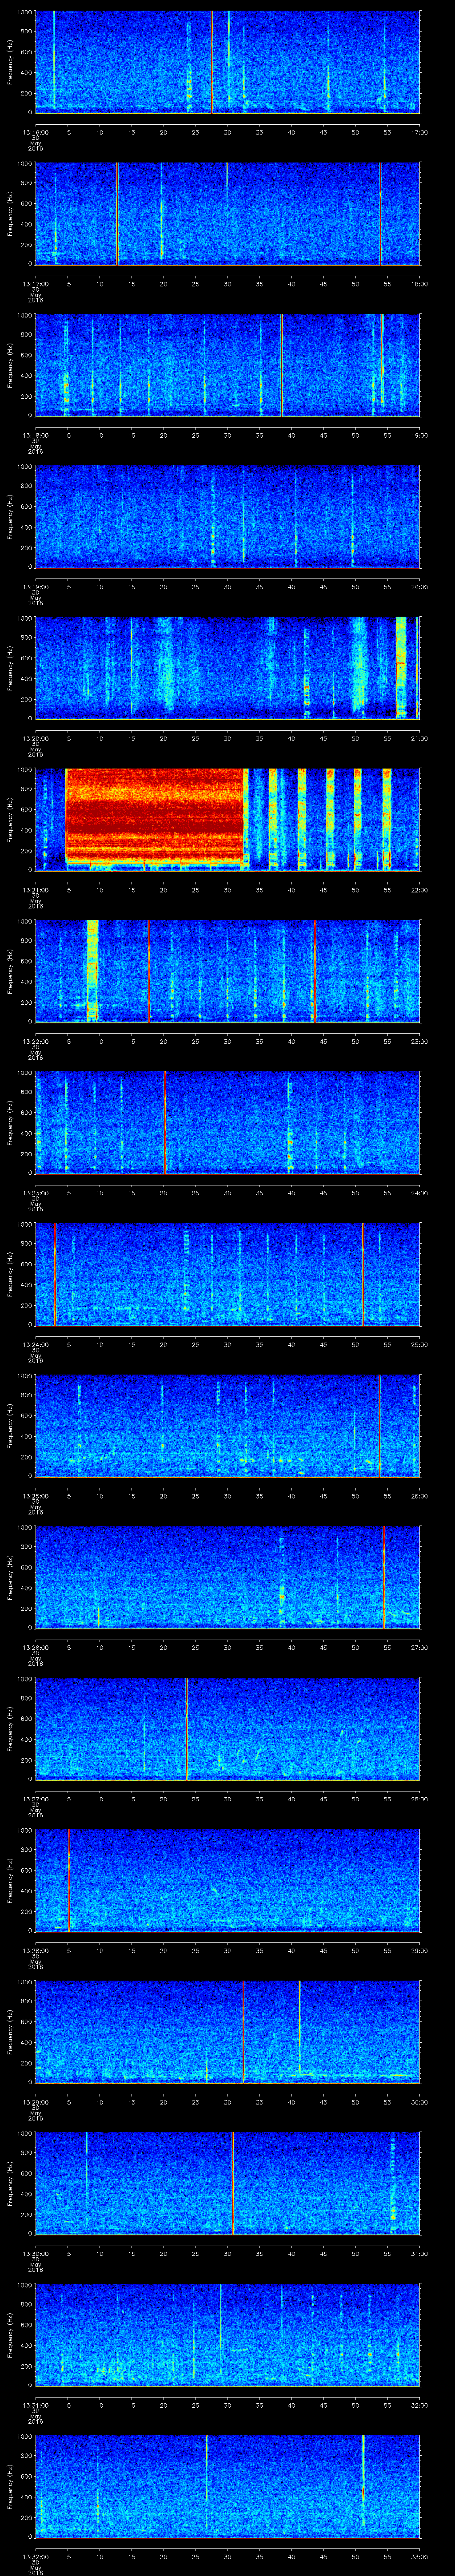Click the 'Frequency (Hz)' axis label of the 13:16:00 panel
455x2576 pixels.
(10, 62)
